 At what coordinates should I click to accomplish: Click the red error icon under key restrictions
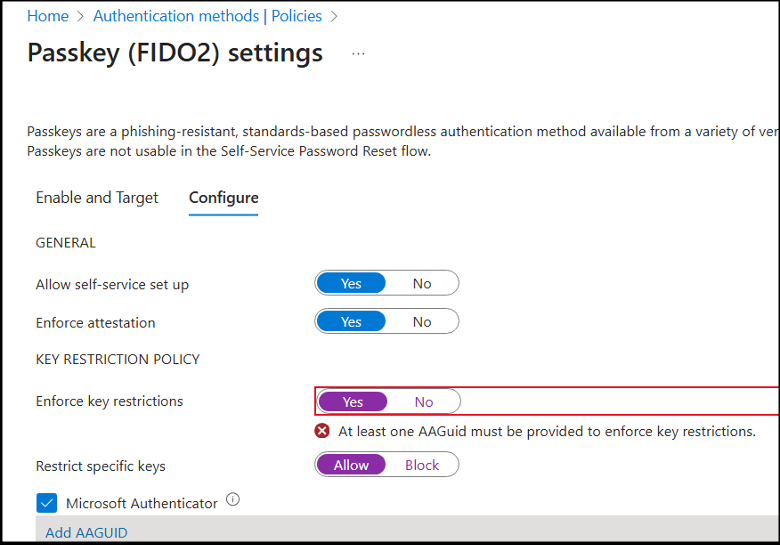(x=322, y=431)
